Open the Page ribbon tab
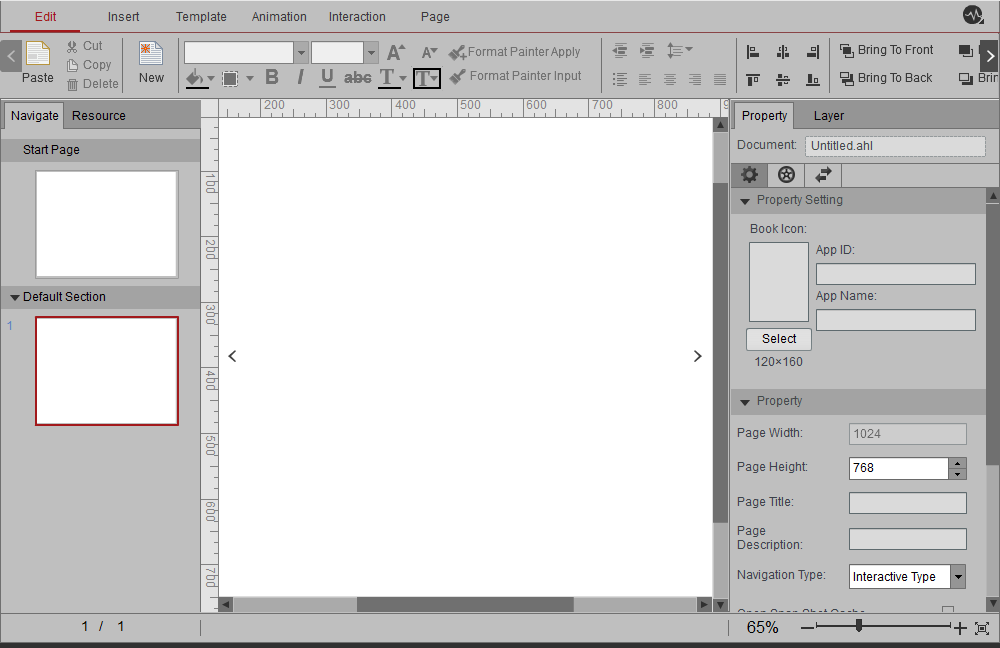Image resolution: width=1000 pixels, height=648 pixels. (435, 17)
